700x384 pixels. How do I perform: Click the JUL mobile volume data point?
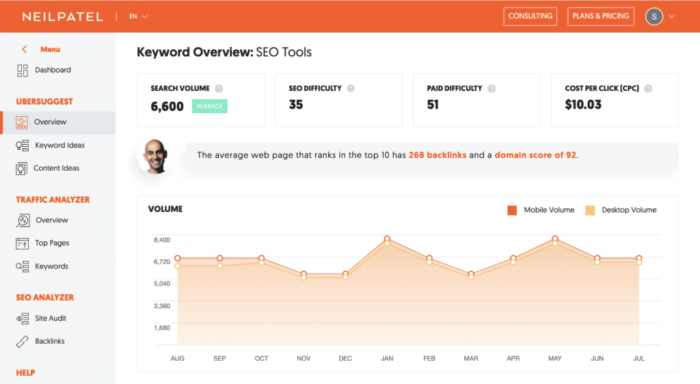639,258
